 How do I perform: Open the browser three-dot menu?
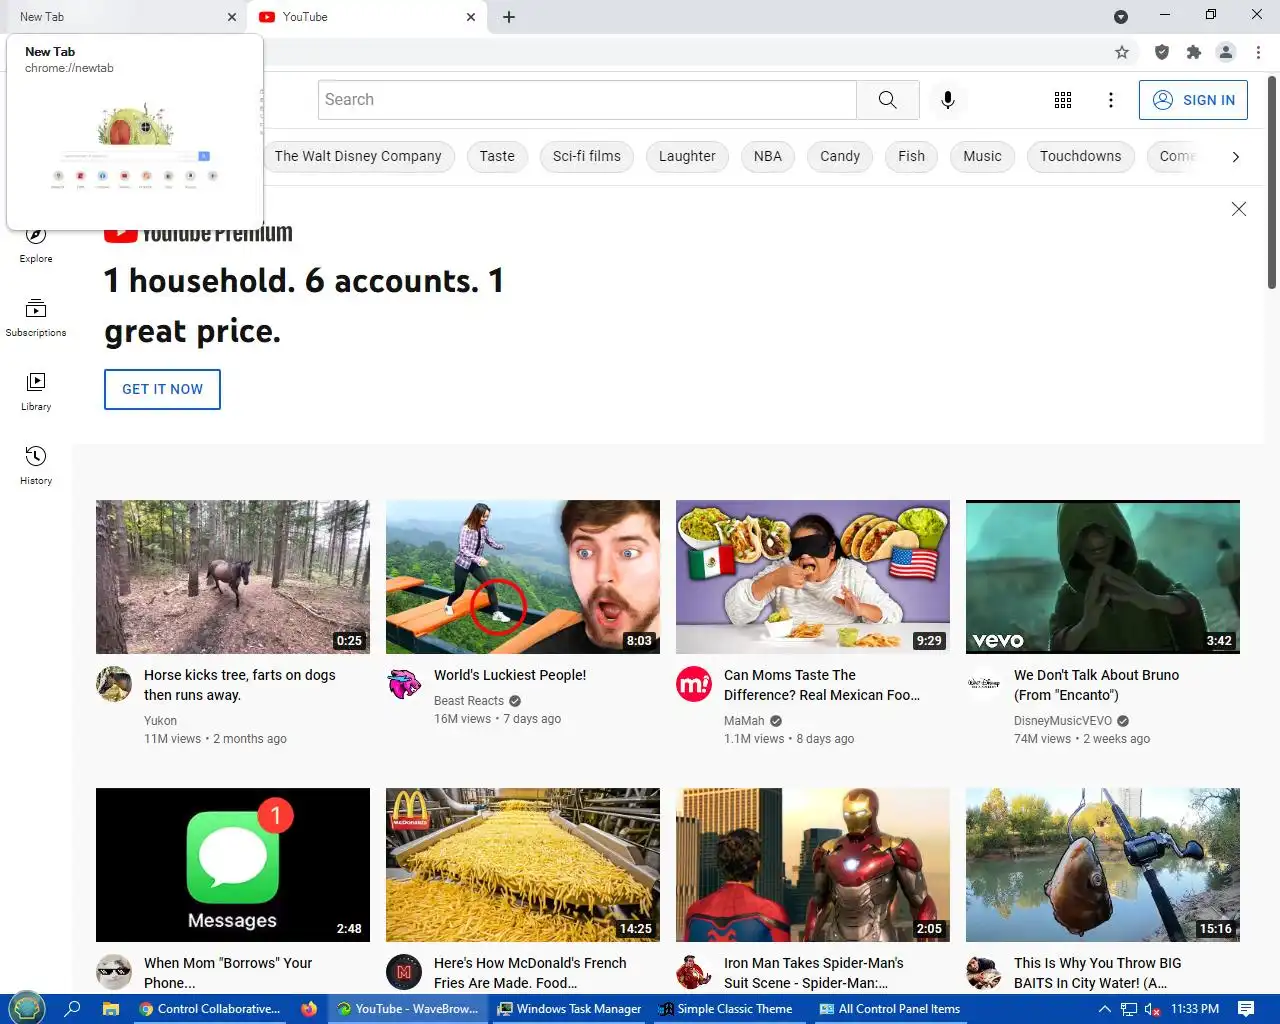click(1258, 52)
